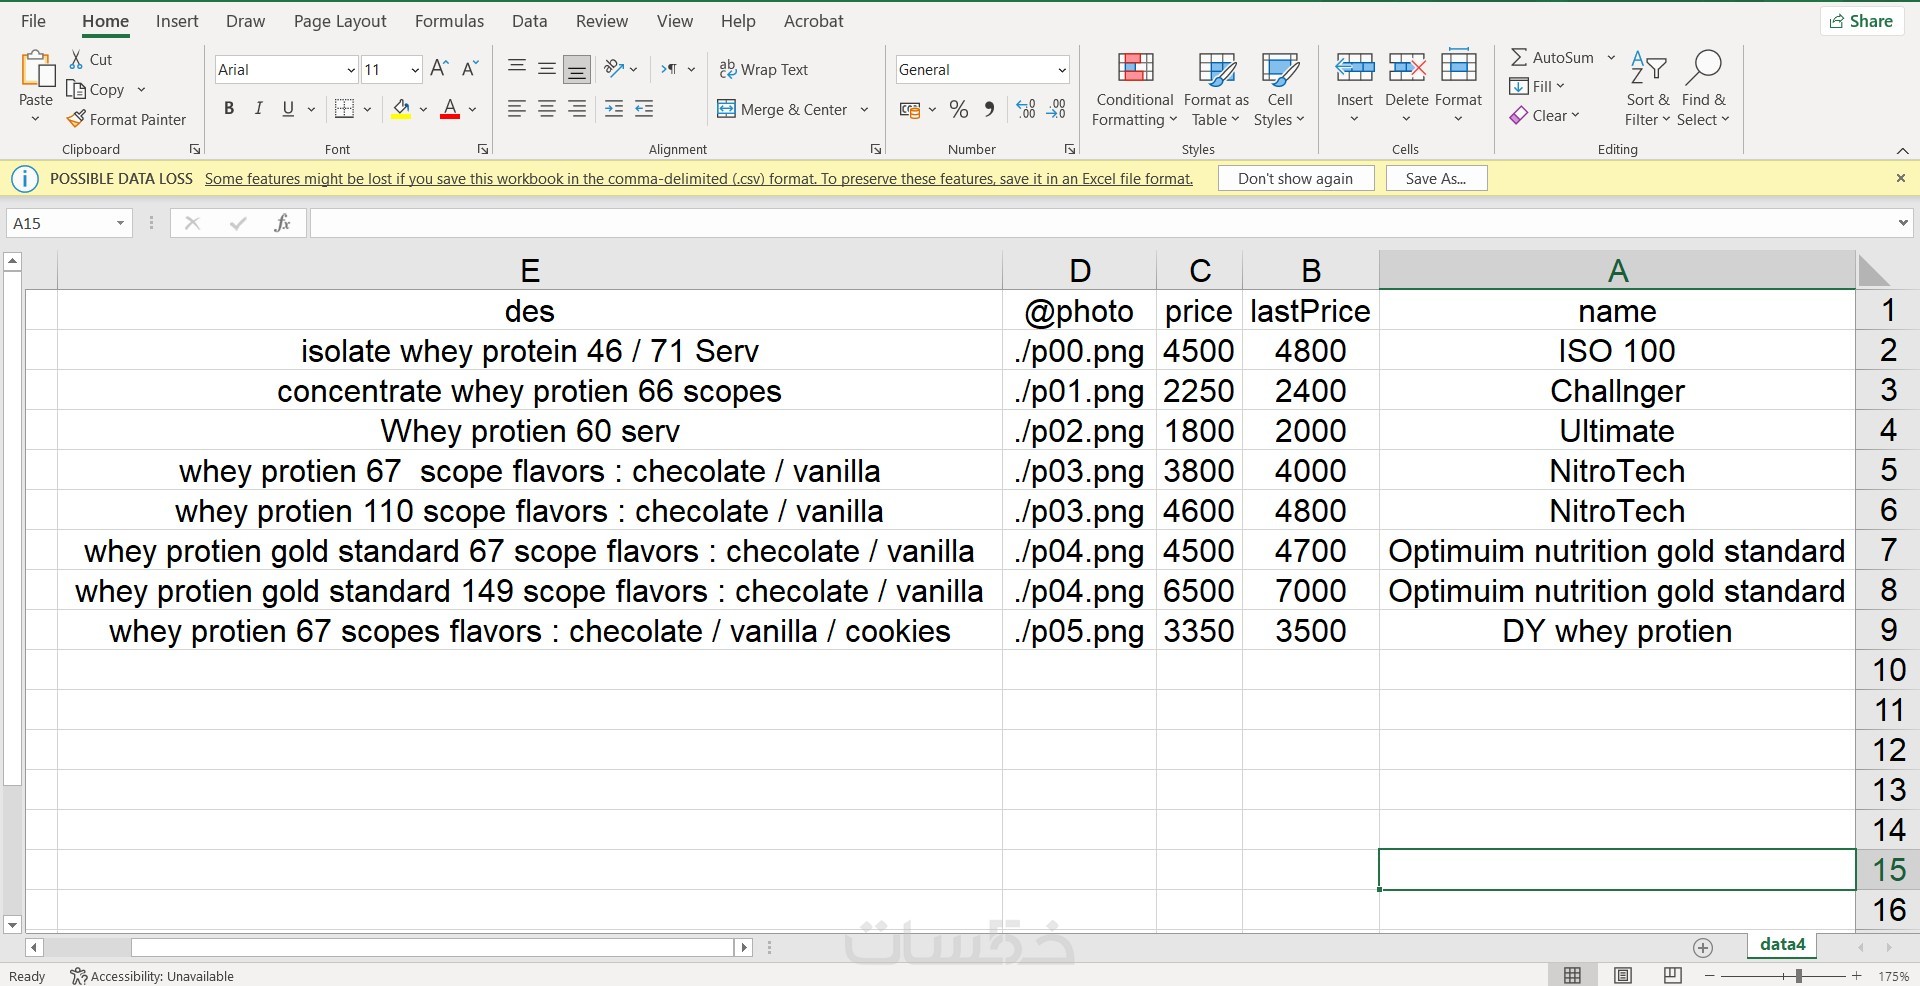The height and width of the screenshot is (986, 1920).
Task: Toggle align text left
Action: (x=516, y=109)
